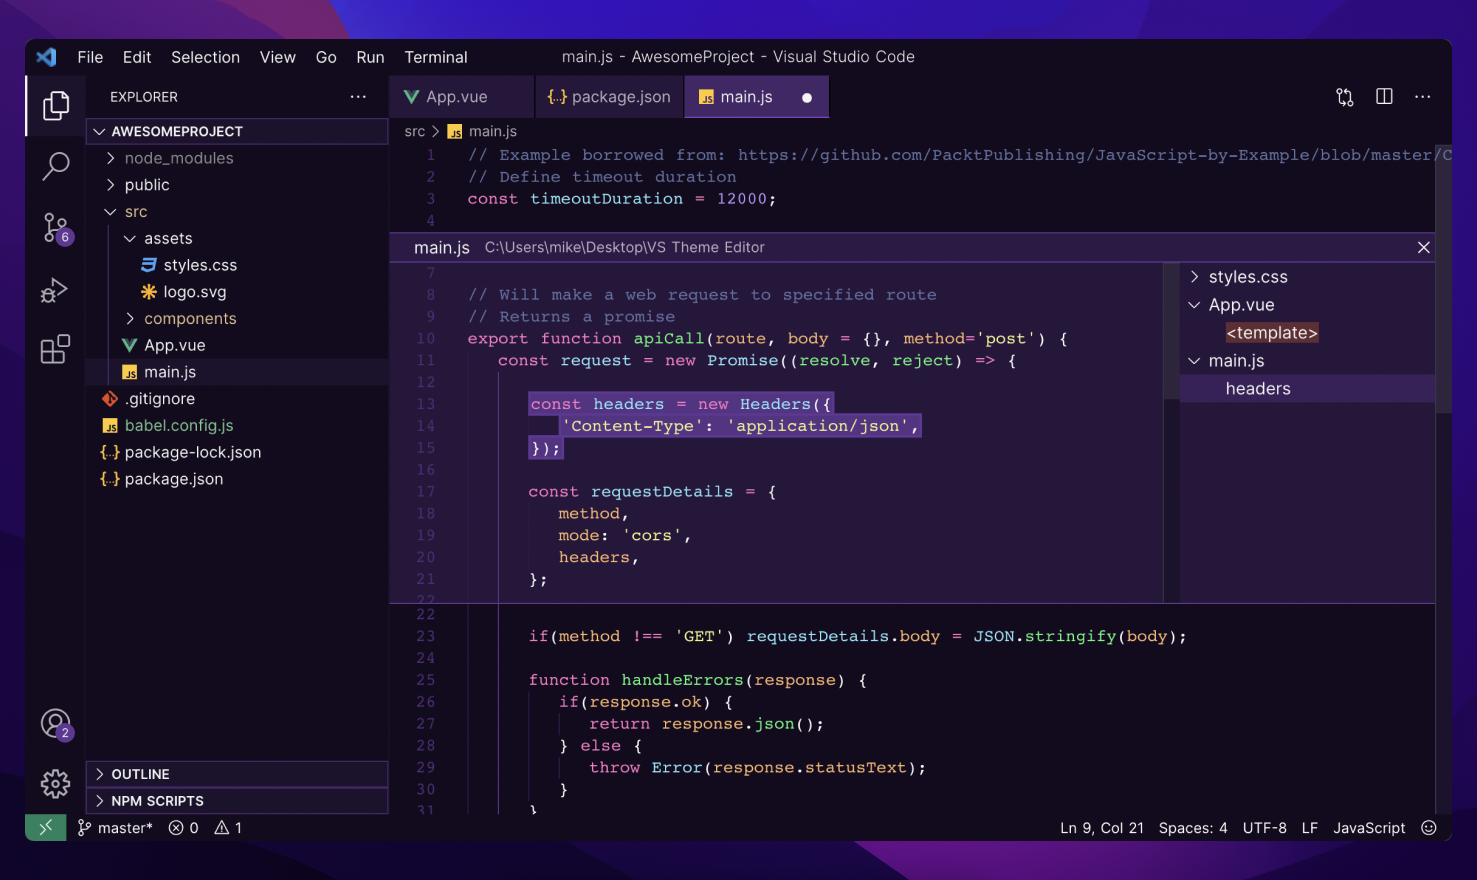Expand the components folder
The height and width of the screenshot is (880, 1477).
(237, 318)
